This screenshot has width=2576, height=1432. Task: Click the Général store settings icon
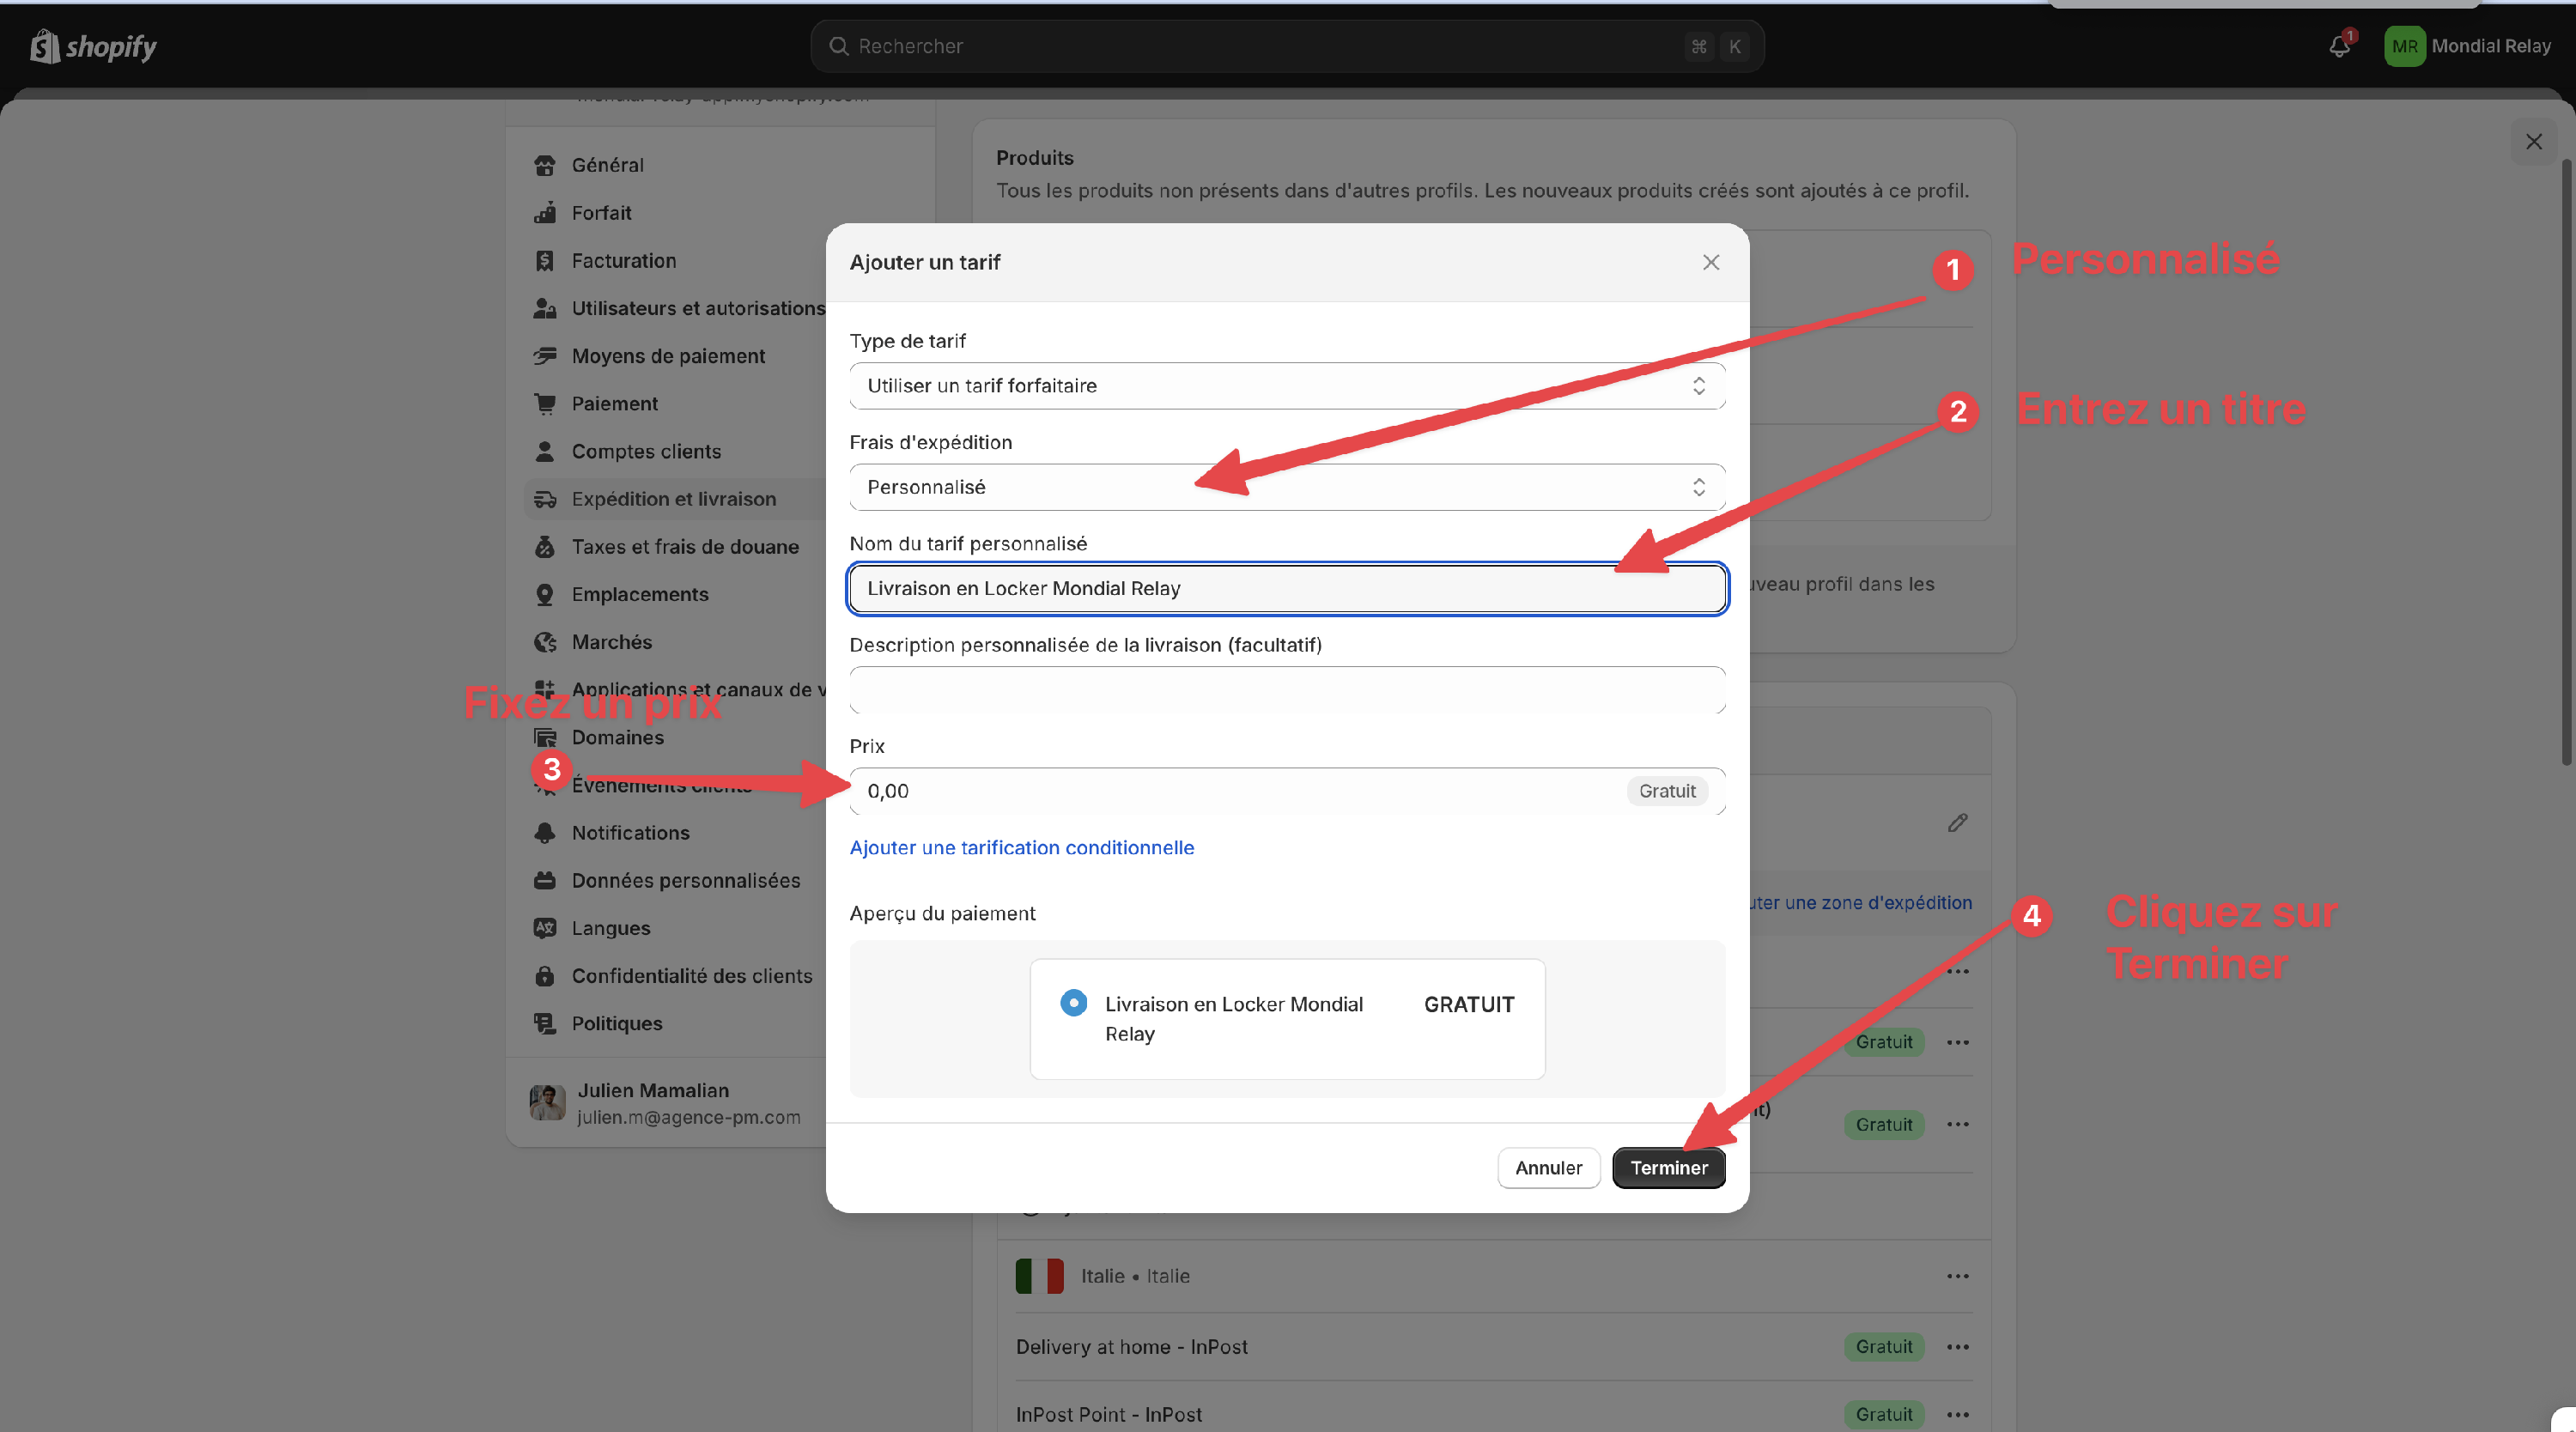point(545,165)
